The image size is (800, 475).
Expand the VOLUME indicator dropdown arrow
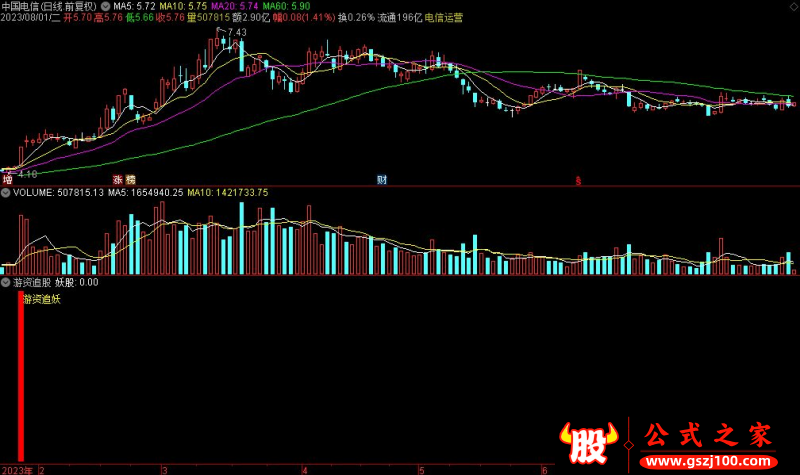tap(6, 193)
